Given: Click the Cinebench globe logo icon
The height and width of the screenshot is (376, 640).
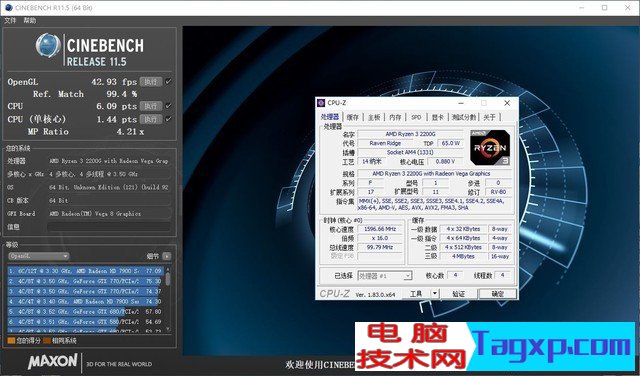Looking at the screenshot, I should point(48,45).
